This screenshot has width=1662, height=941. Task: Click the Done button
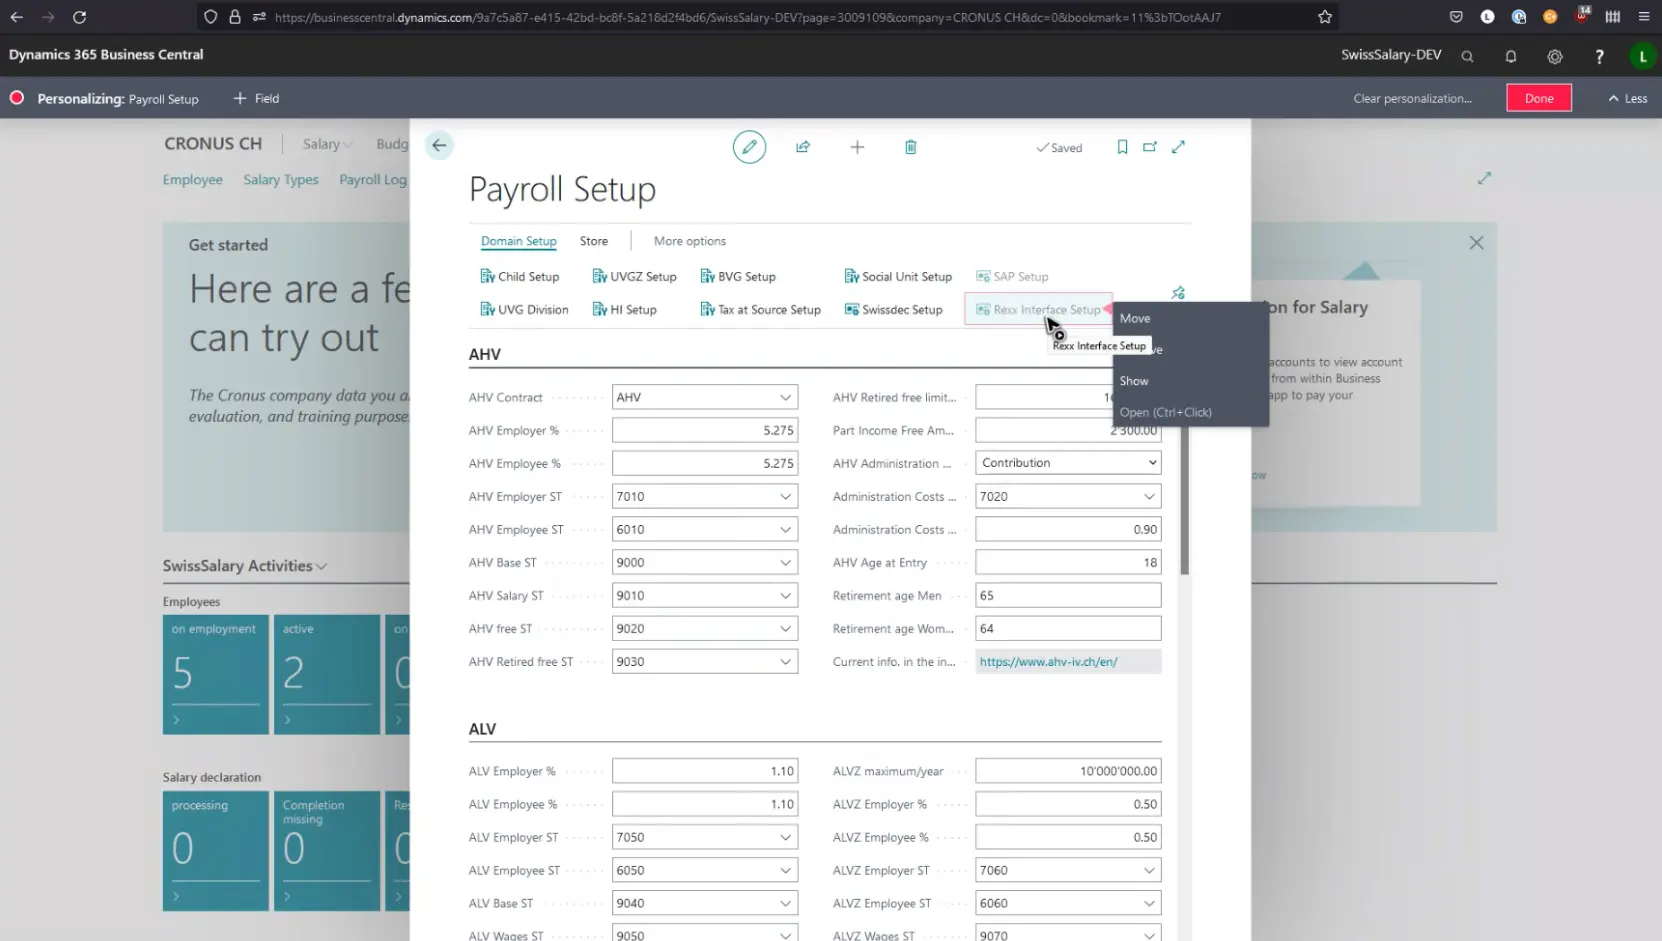[1538, 98]
